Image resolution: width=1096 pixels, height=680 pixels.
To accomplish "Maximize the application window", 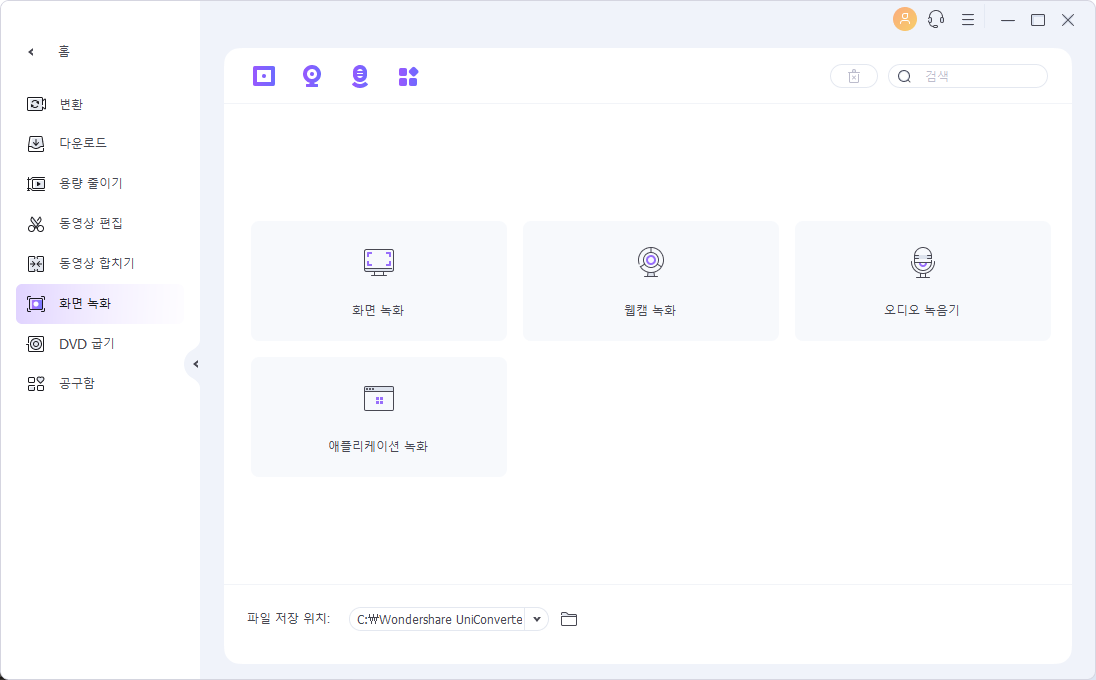I will click(1038, 20).
